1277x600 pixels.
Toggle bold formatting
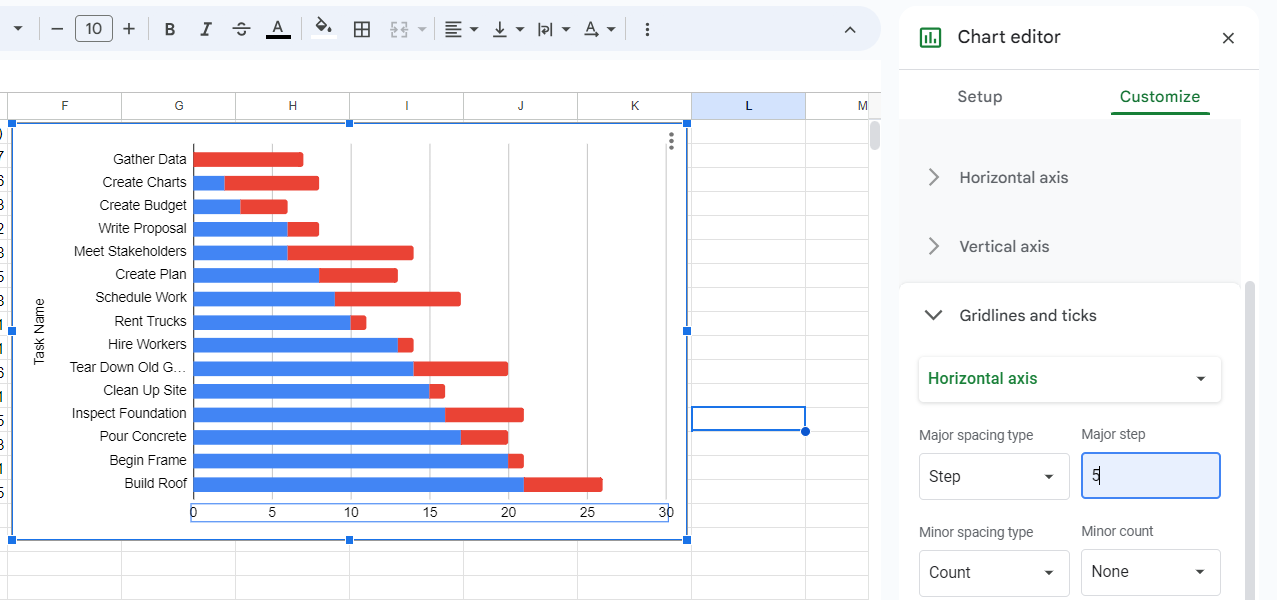170,29
